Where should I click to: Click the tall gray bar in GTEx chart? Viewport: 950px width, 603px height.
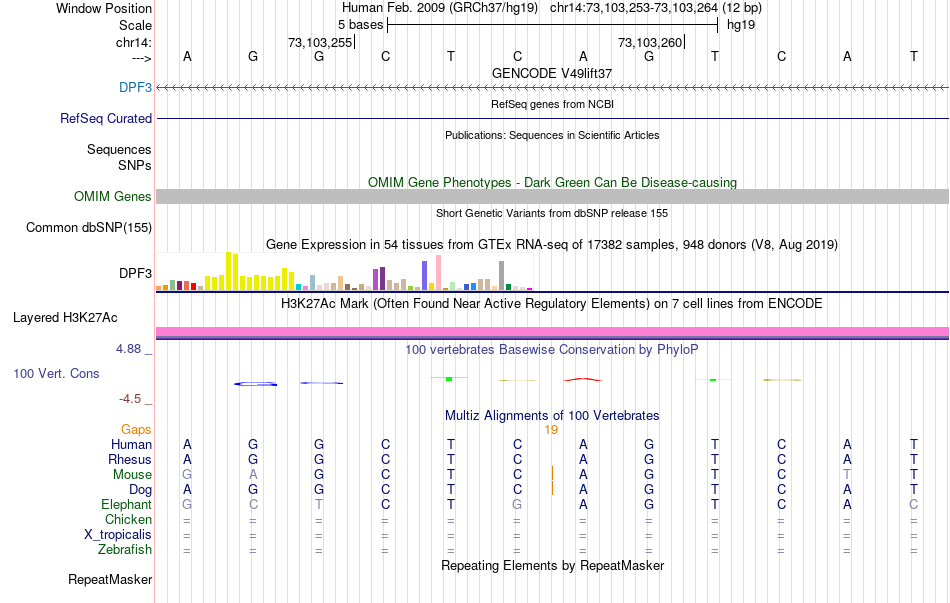coord(501,276)
